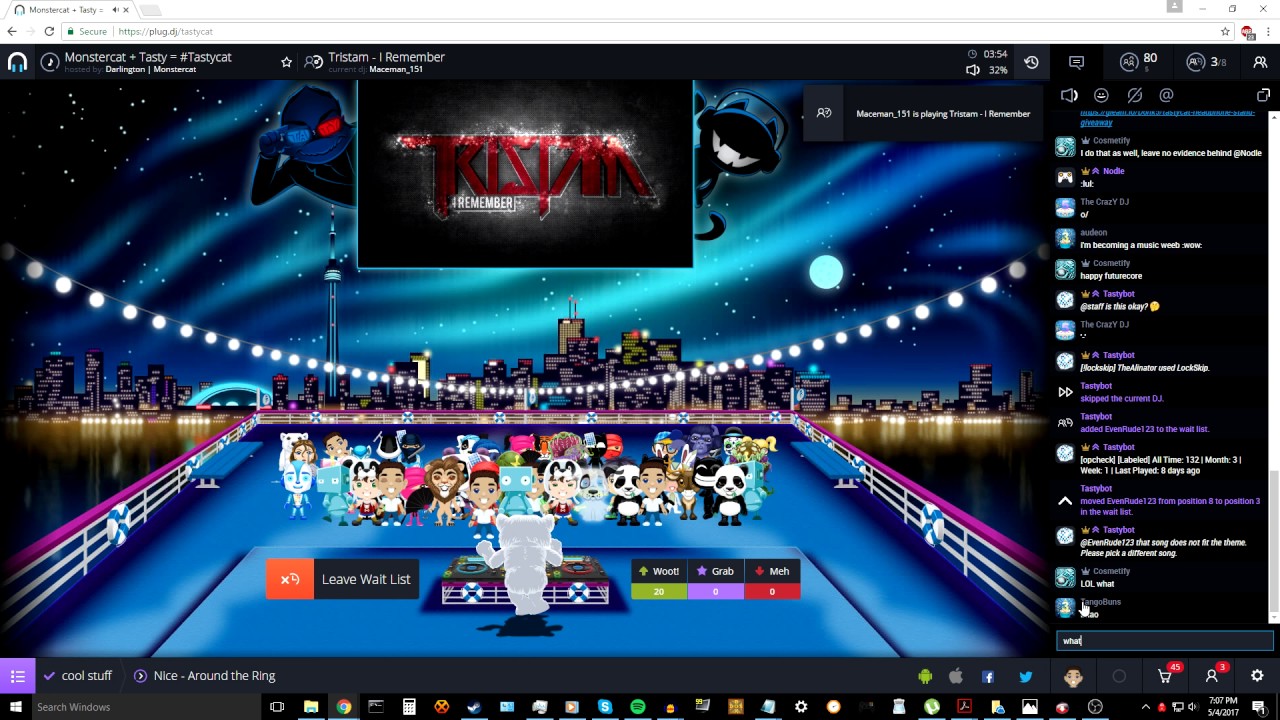1280x720 pixels.
Task: Open room info for Monstercat + Tasty
Action: point(49,62)
